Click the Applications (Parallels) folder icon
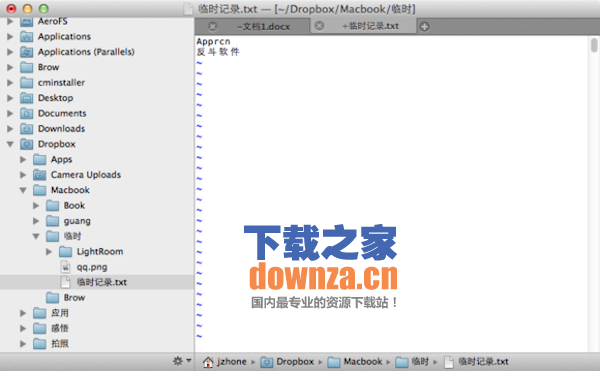This screenshot has width=600, height=371. [26, 52]
